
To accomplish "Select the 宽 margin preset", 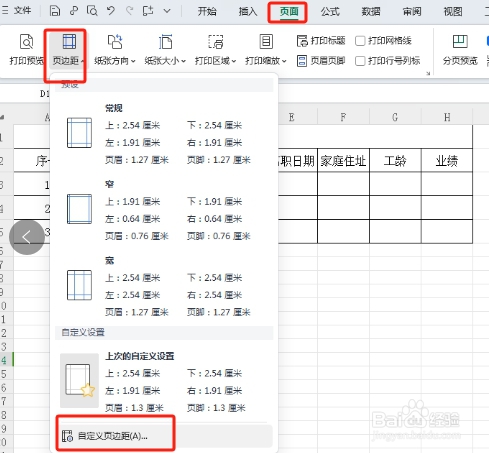I will pos(164,286).
